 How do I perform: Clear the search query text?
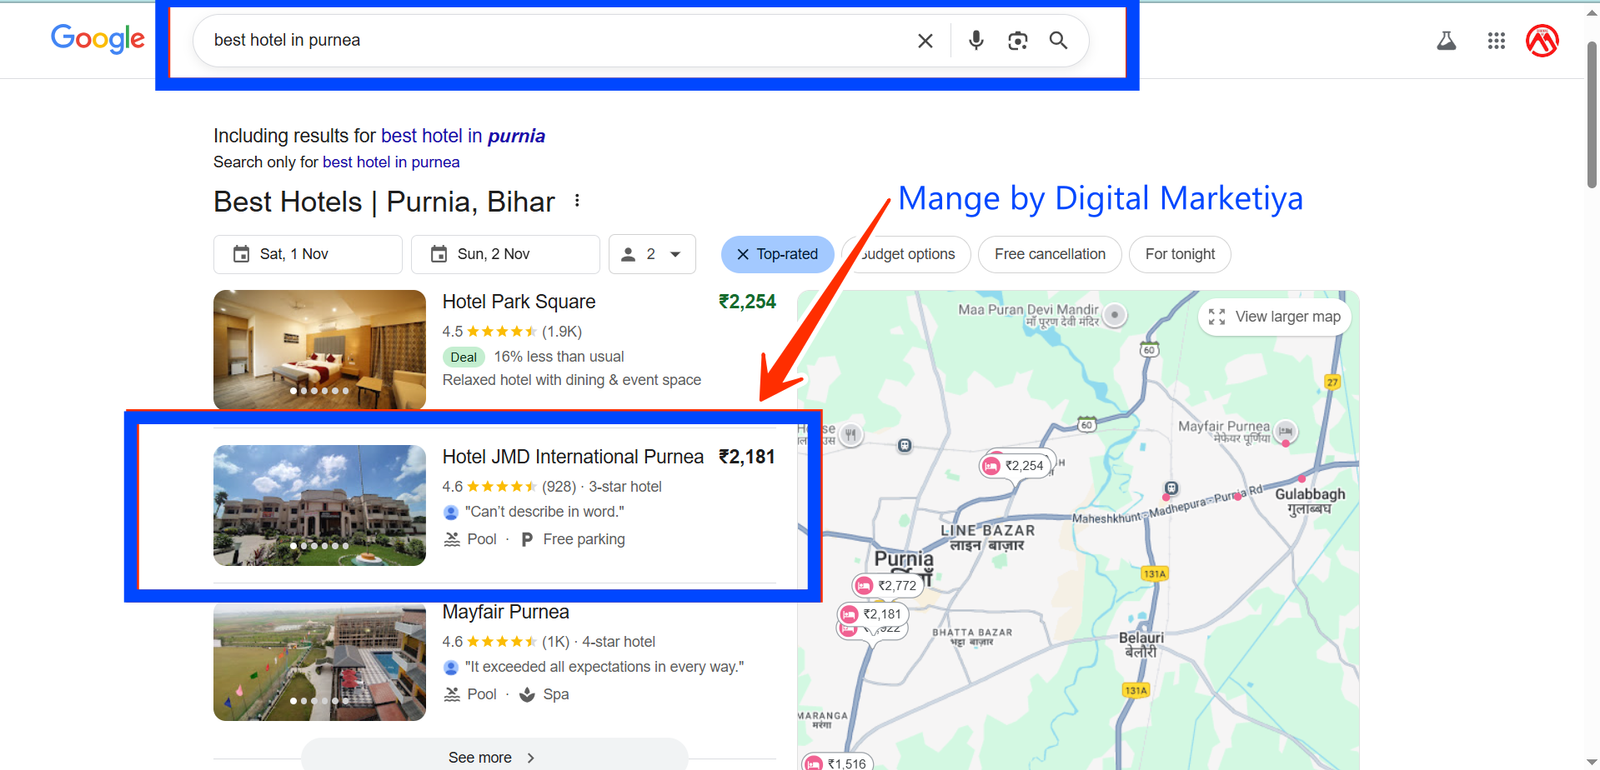coord(925,40)
